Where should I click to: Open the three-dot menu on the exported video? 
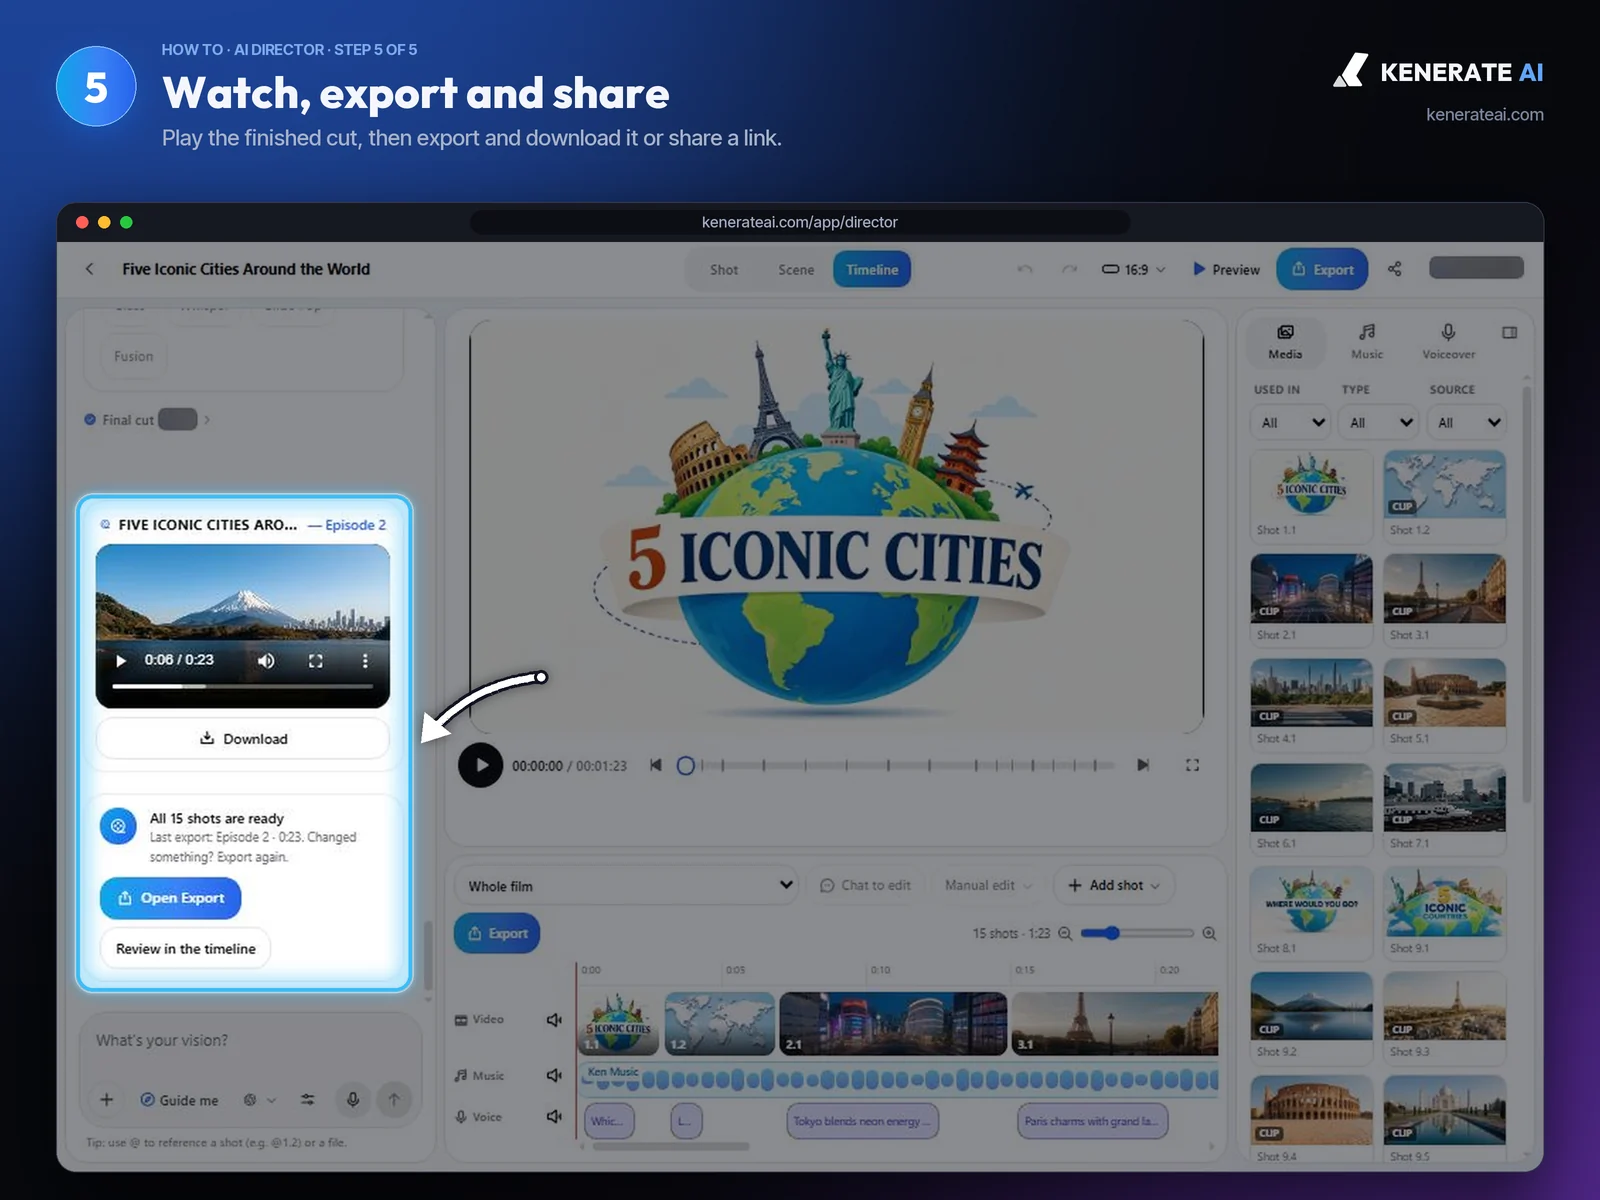(365, 661)
